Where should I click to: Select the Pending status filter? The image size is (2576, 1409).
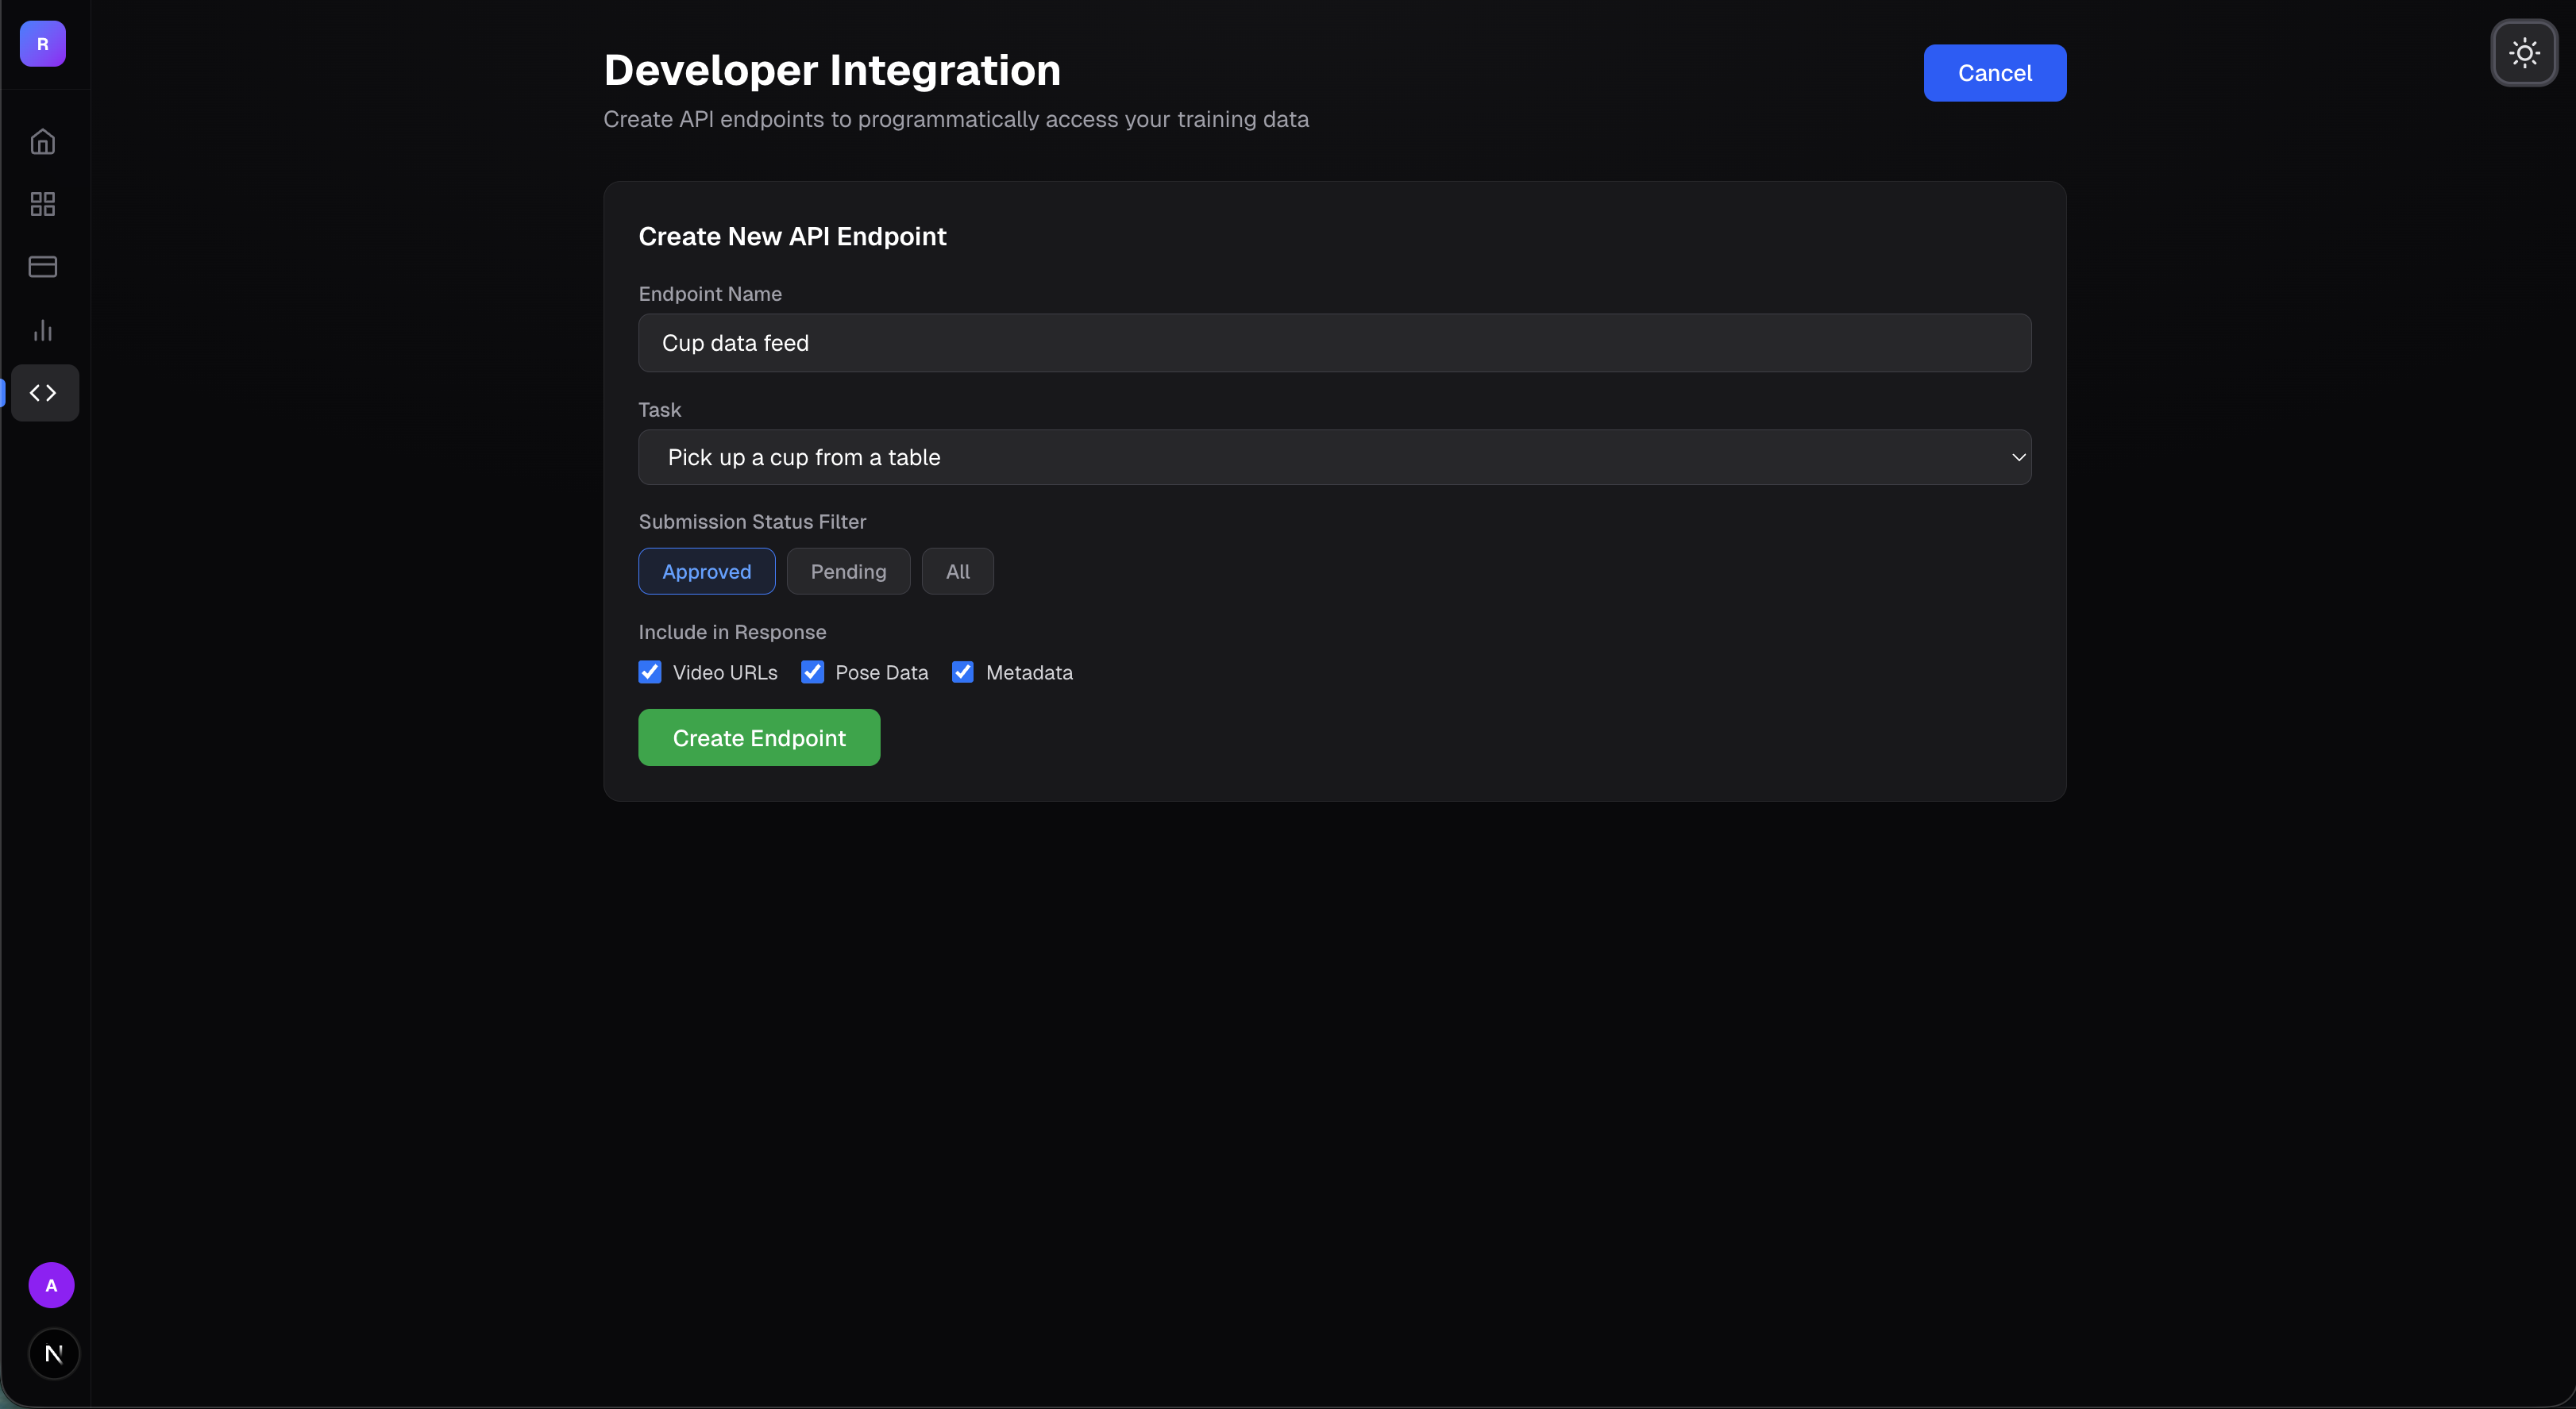click(848, 571)
